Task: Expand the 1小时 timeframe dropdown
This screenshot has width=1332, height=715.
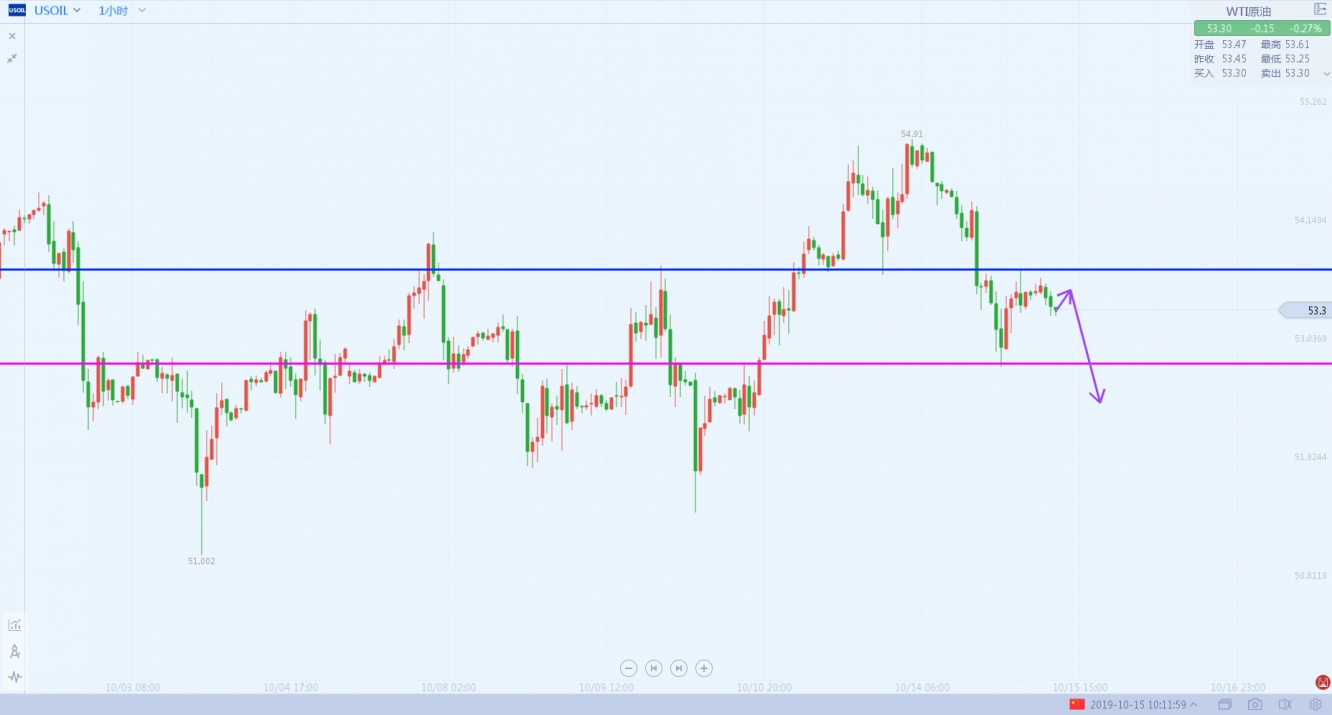Action: coord(142,10)
